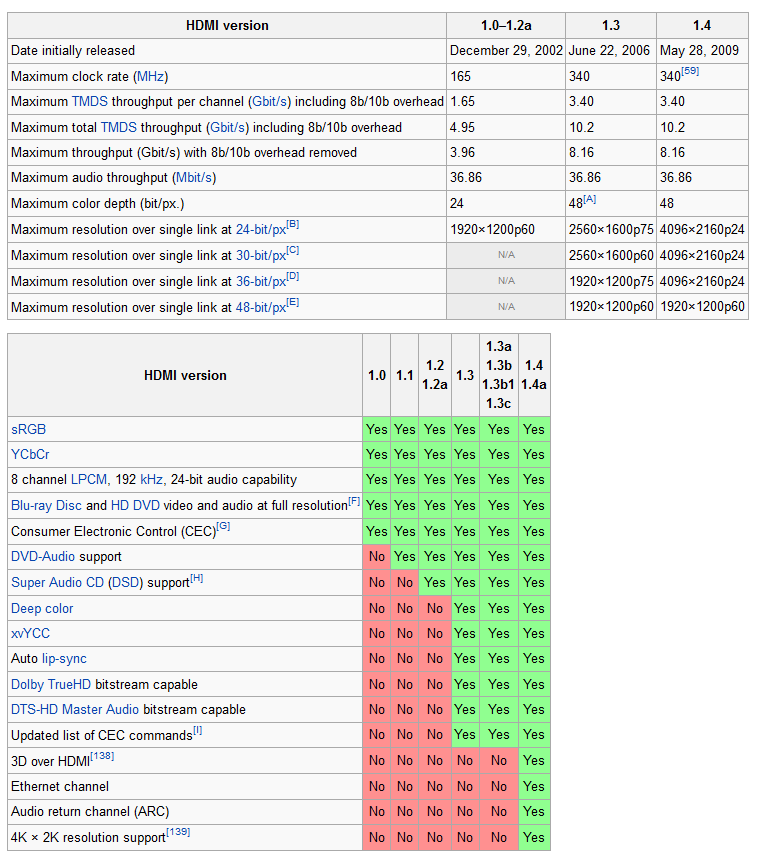The width and height of the screenshot is (758, 860).
Task: Open the 30-bit/px link
Action: (x=261, y=256)
